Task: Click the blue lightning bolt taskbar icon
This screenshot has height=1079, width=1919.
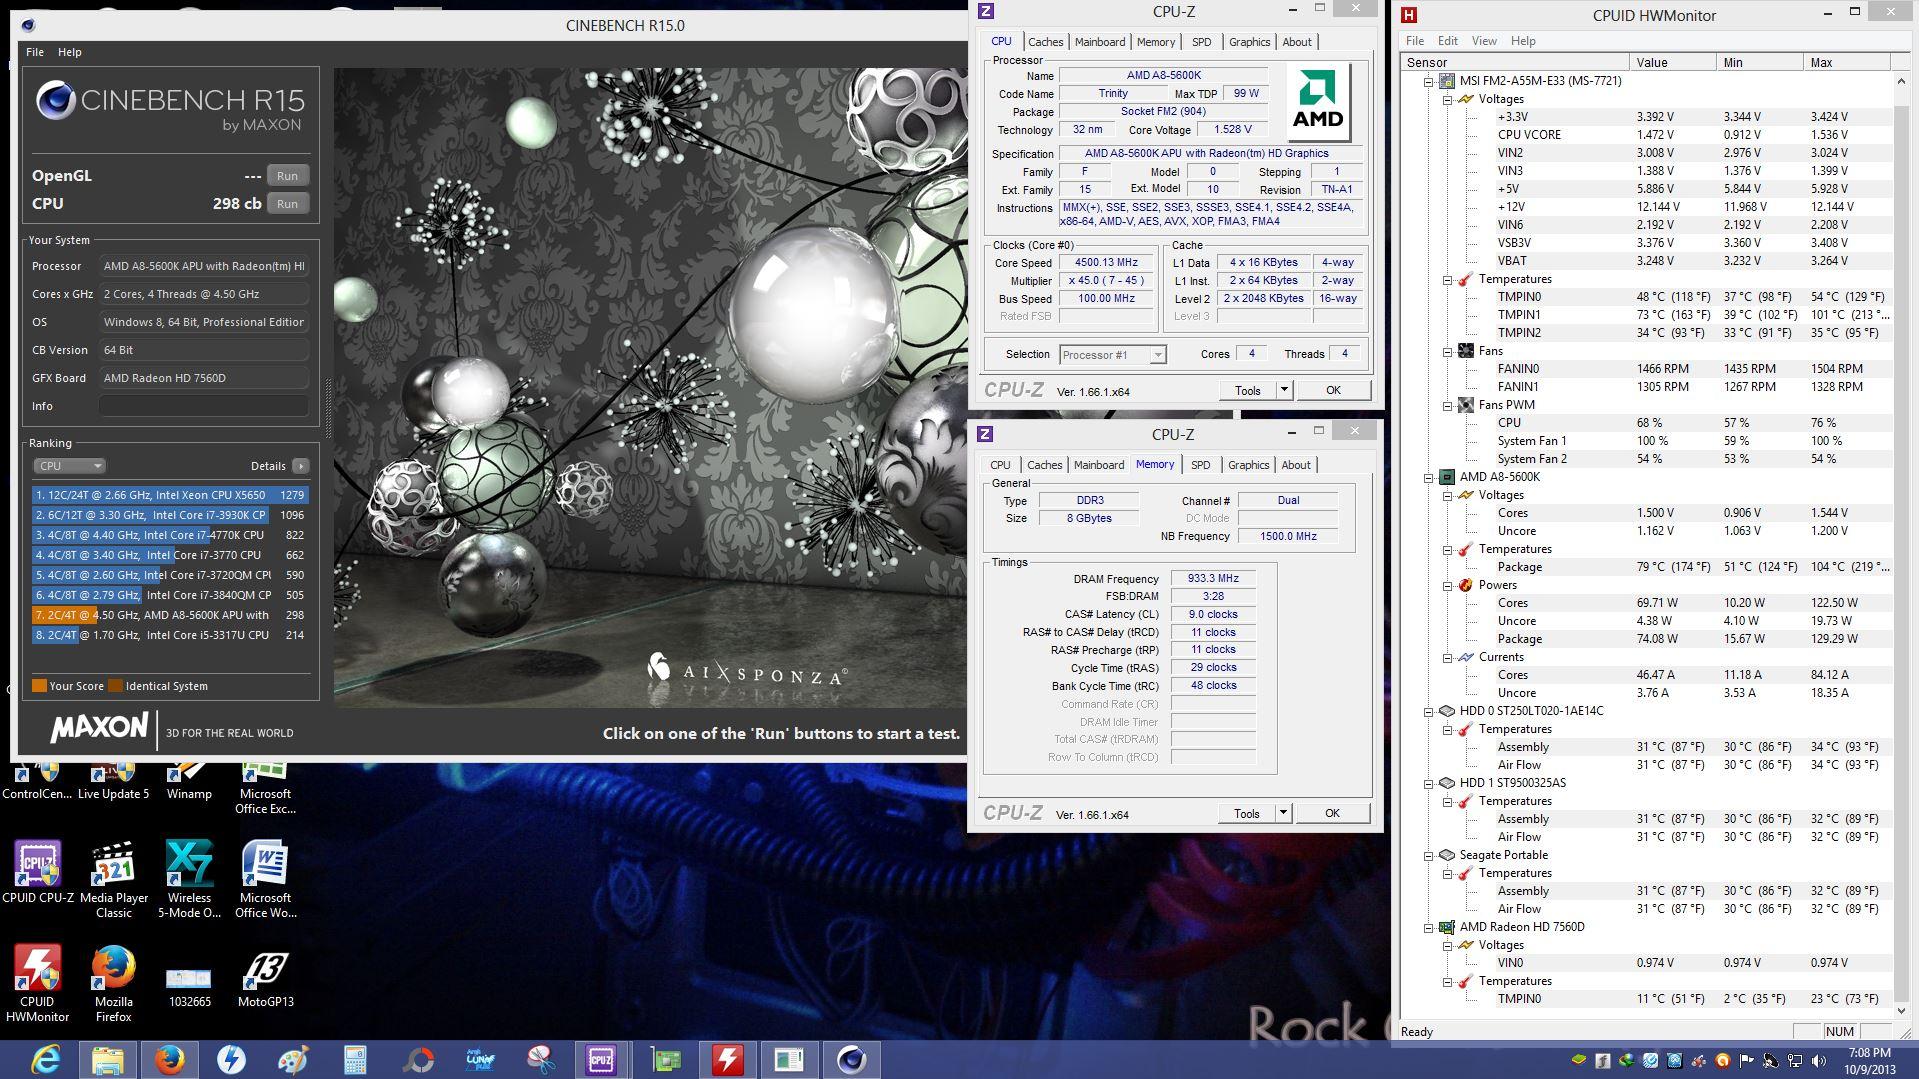Action: (x=231, y=1059)
